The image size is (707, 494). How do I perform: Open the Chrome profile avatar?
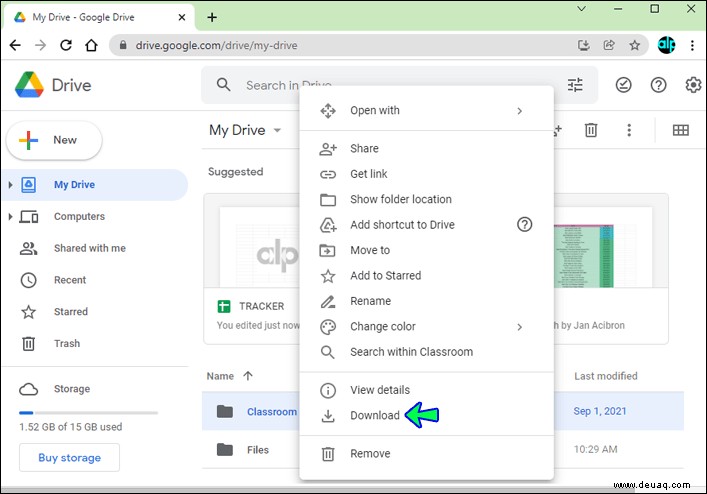pyautogui.click(x=666, y=45)
